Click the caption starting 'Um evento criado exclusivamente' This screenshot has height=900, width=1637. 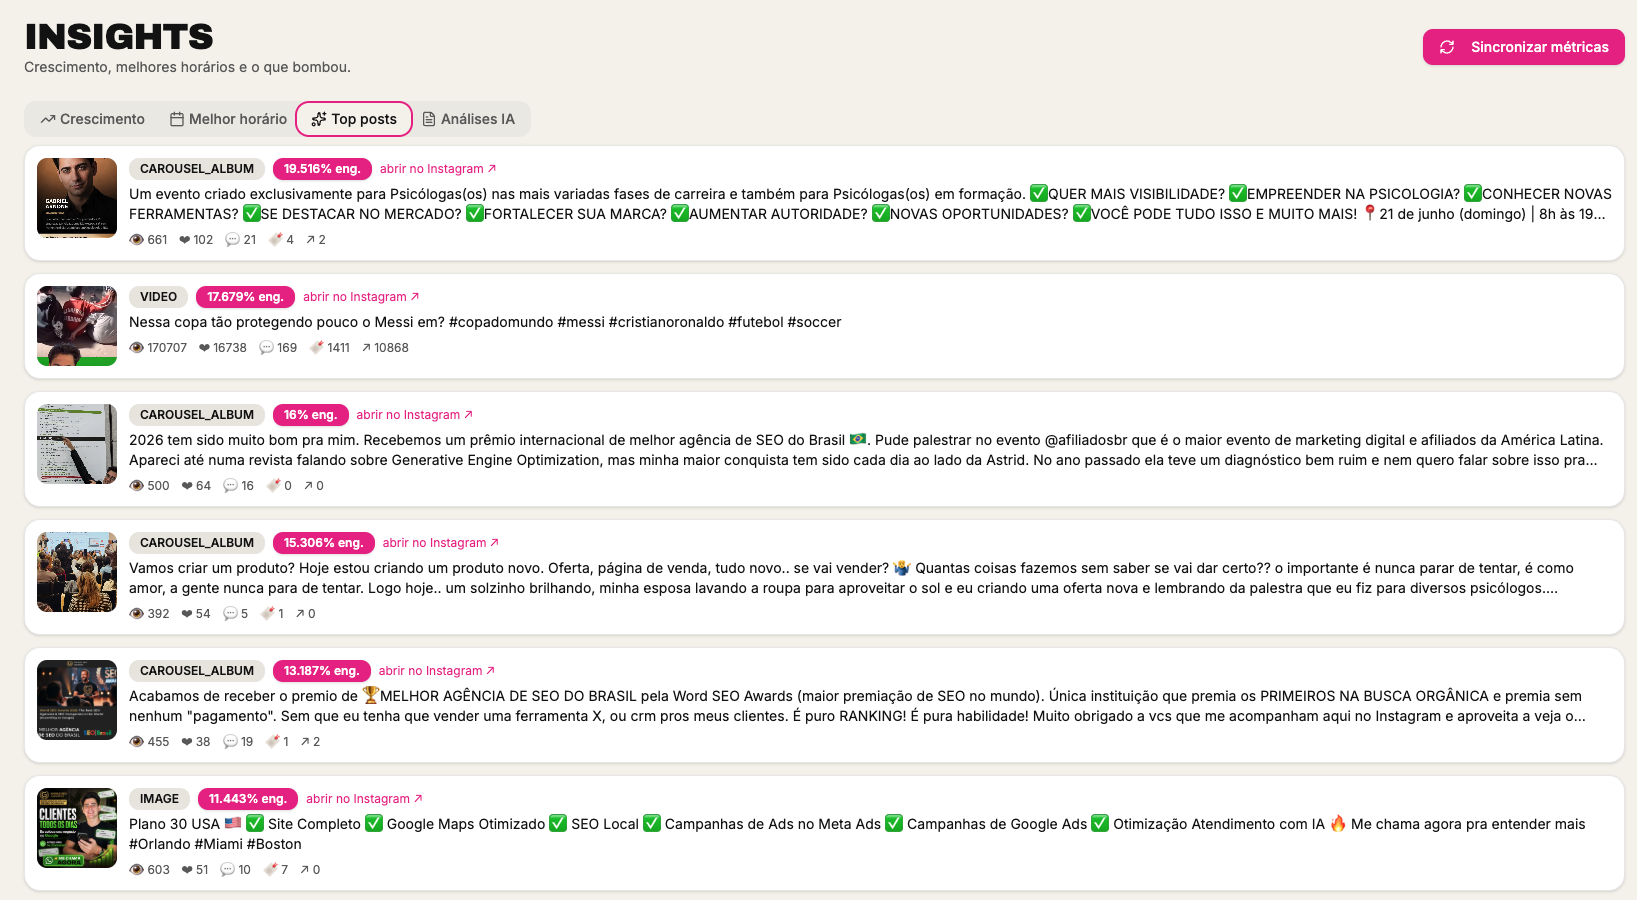(870, 204)
